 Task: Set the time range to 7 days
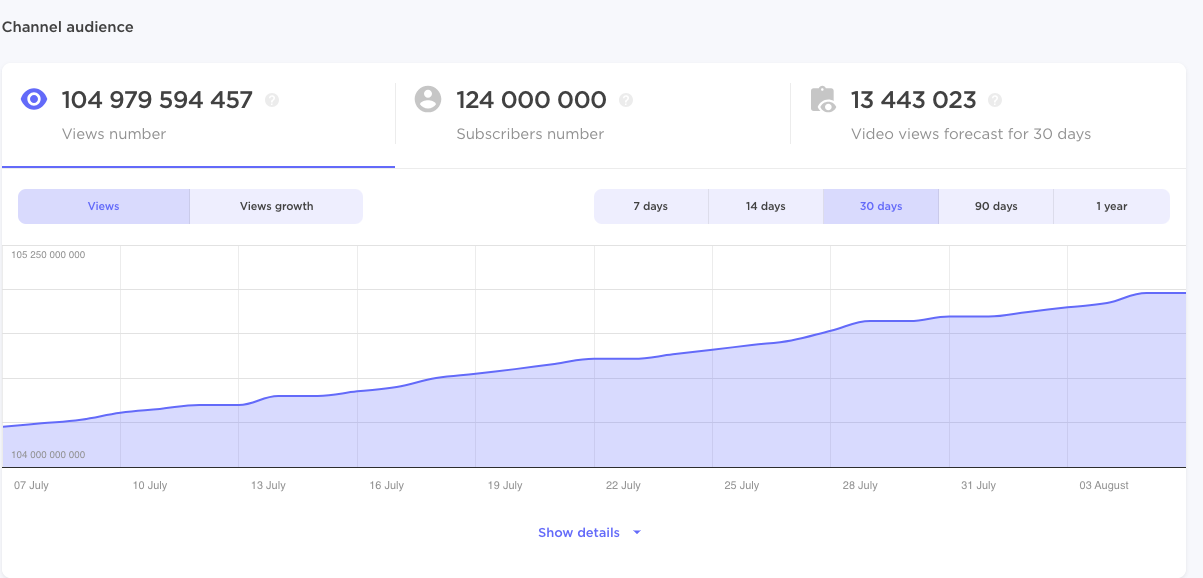click(x=650, y=206)
